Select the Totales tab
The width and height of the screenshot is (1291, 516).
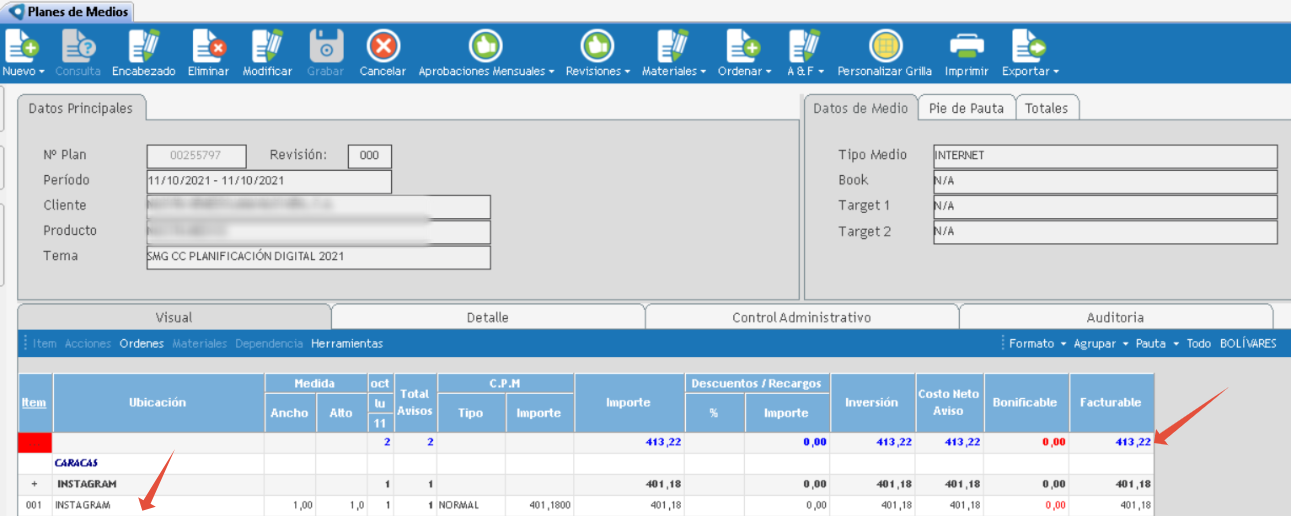tap(1047, 108)
